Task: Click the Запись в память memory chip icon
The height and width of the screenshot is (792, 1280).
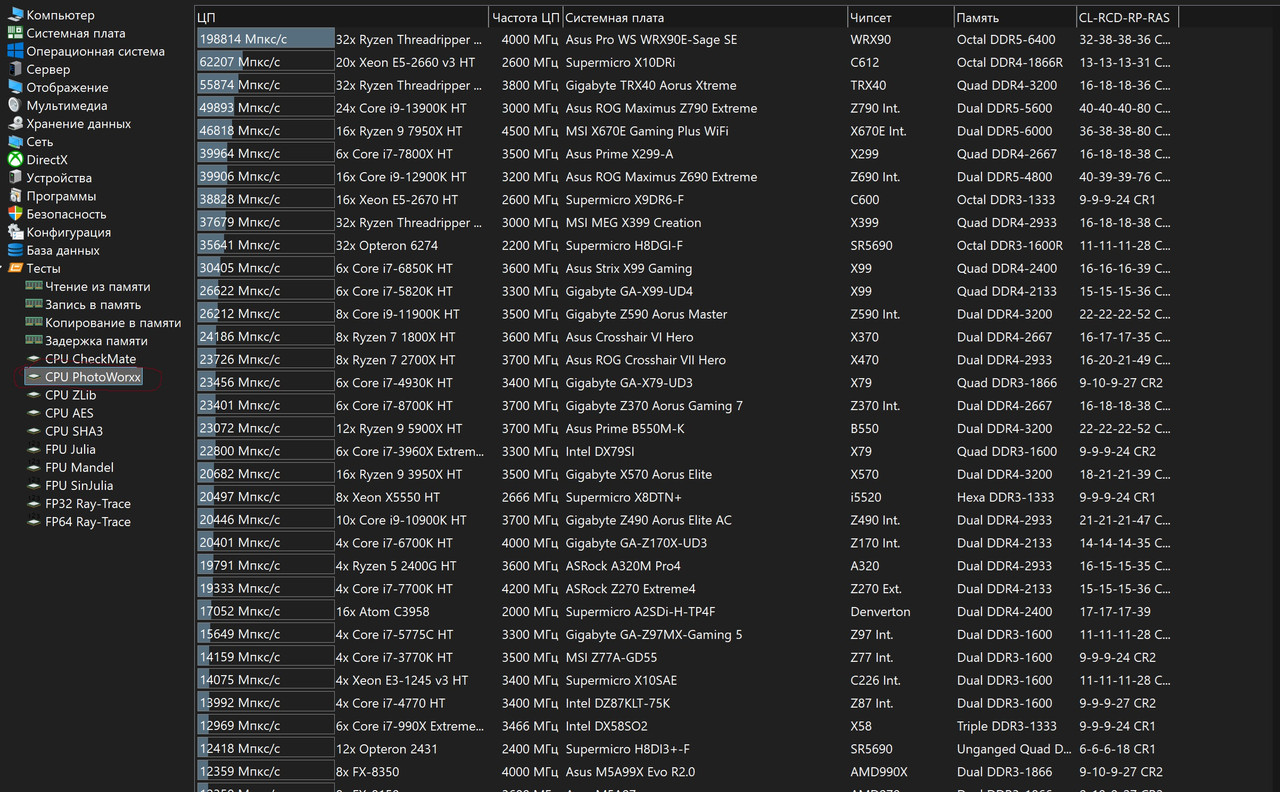Action: coord(34,304)
